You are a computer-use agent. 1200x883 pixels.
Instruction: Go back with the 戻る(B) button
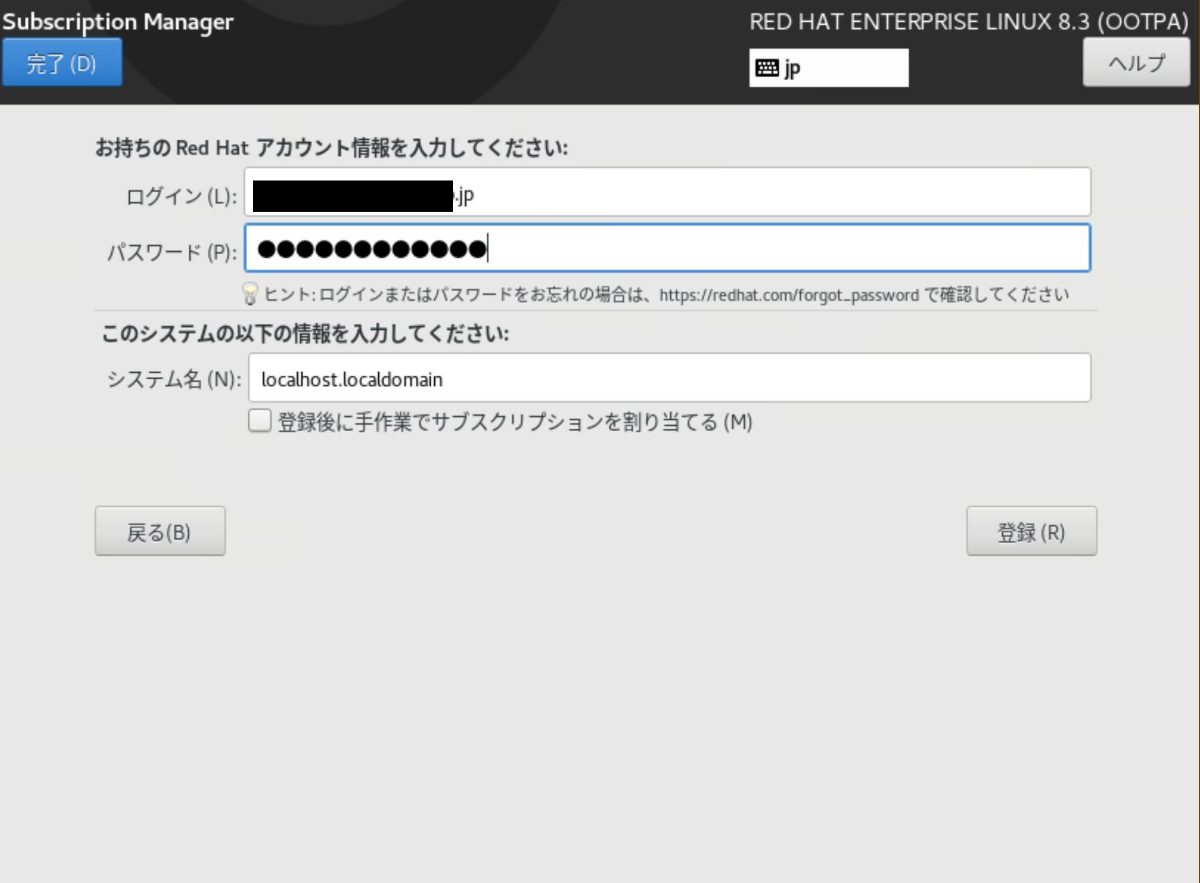pos(160,531)
